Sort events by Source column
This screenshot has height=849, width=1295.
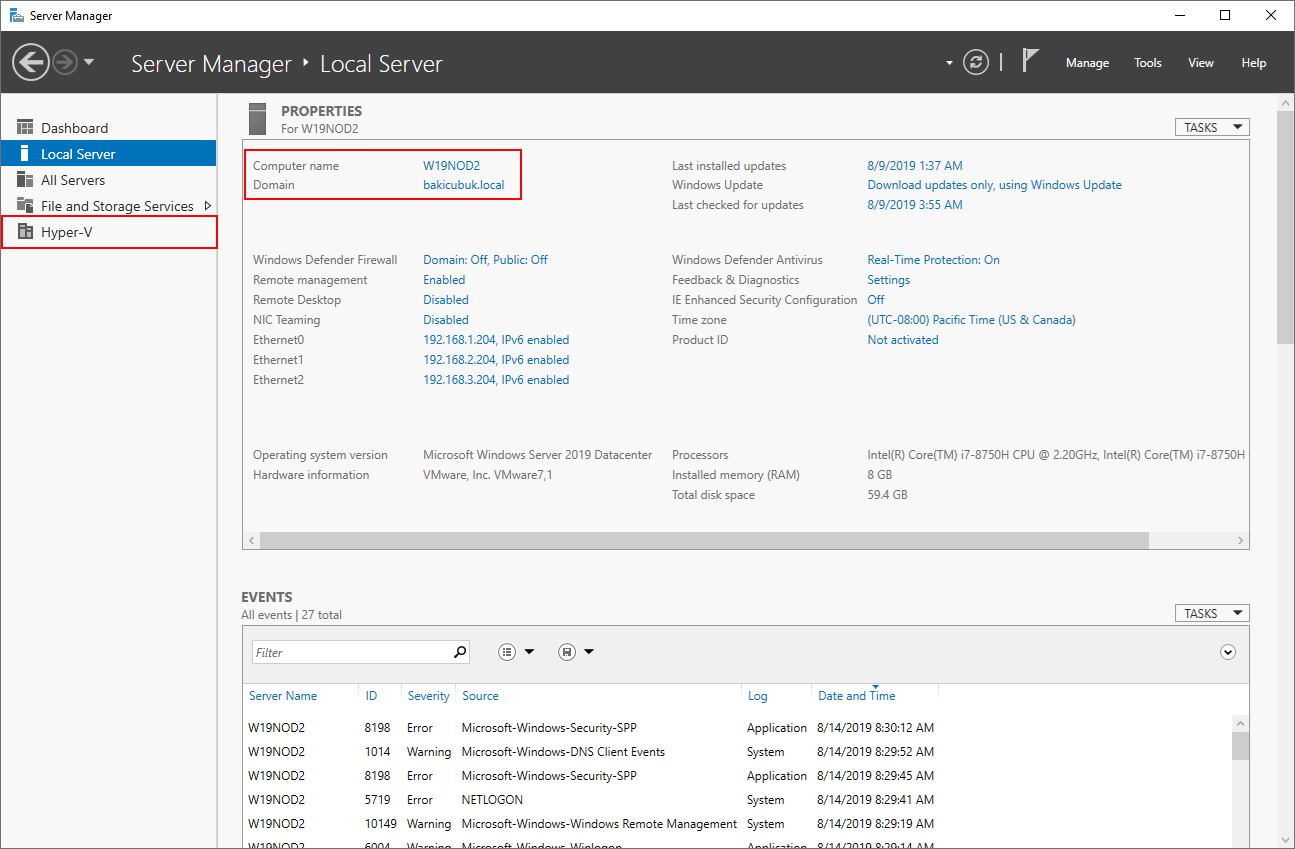480,696
